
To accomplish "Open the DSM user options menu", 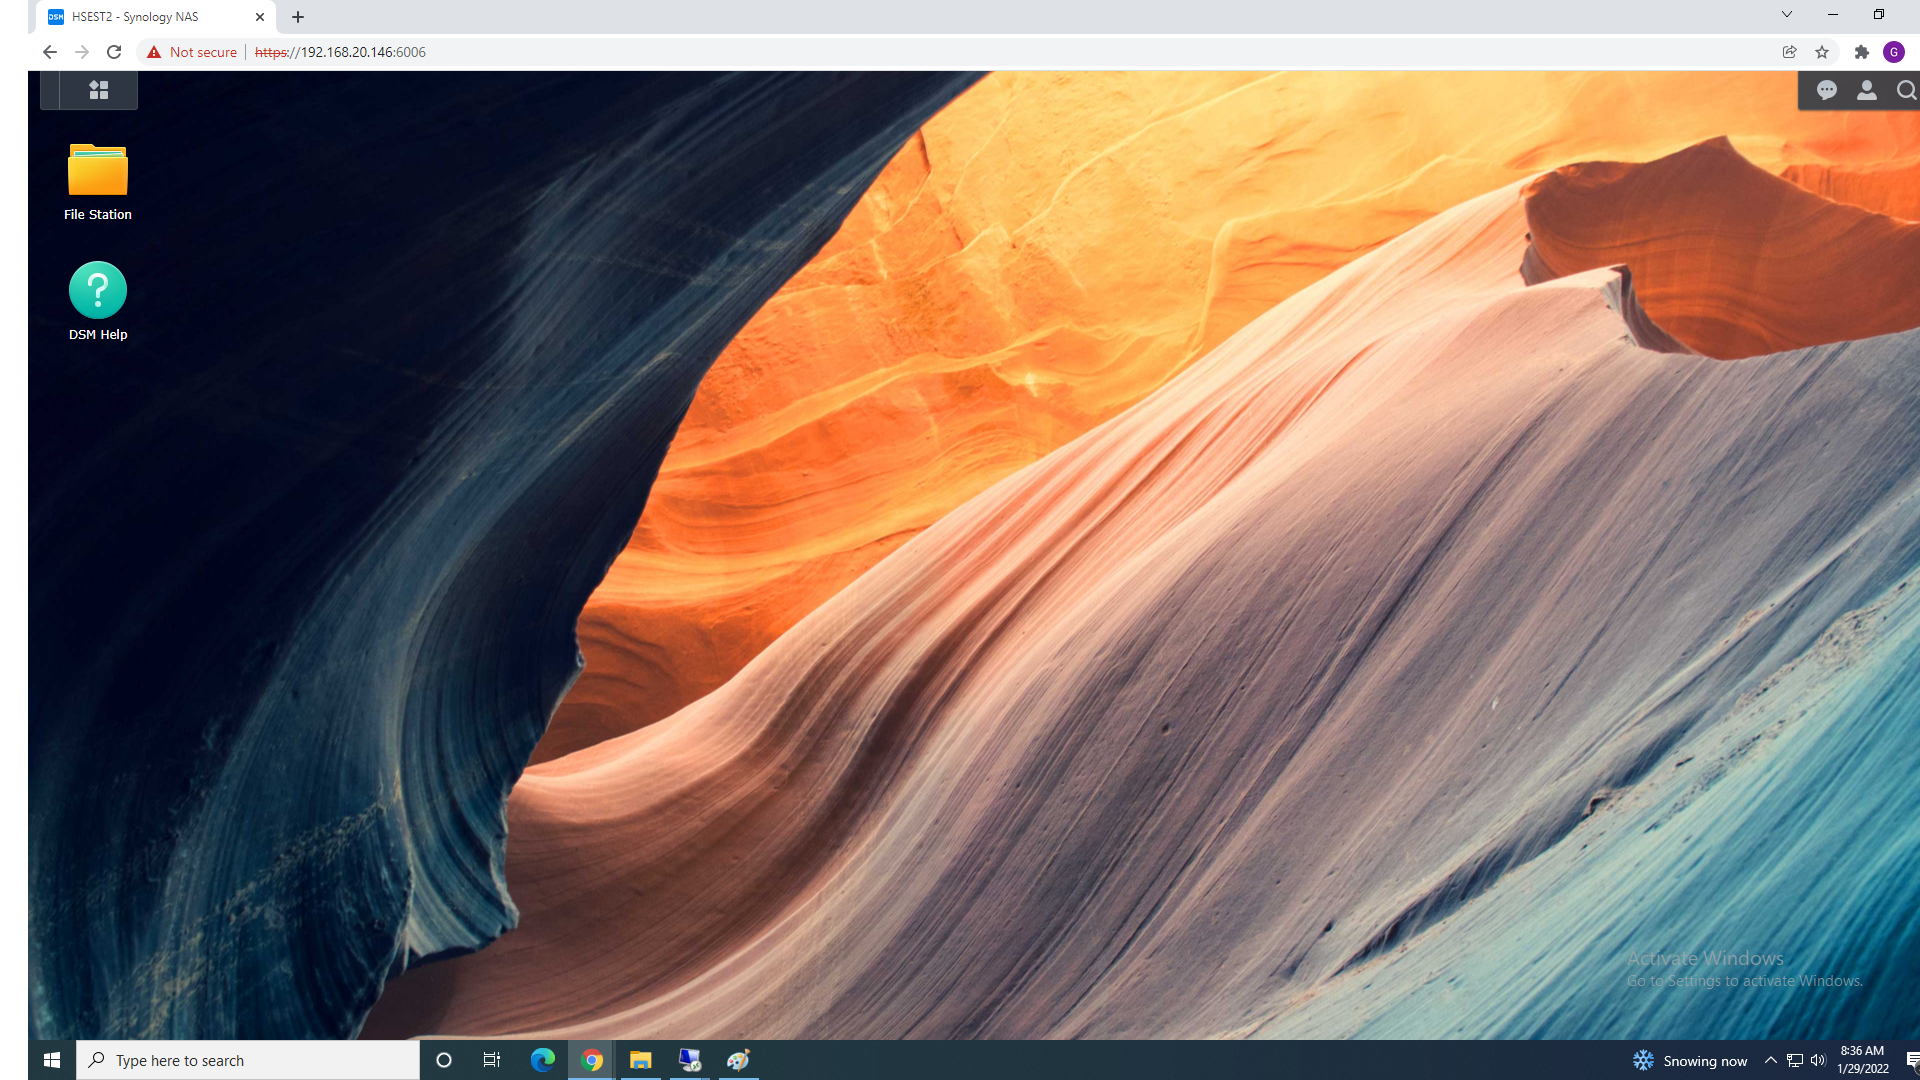I will (x=1866, y=91).
